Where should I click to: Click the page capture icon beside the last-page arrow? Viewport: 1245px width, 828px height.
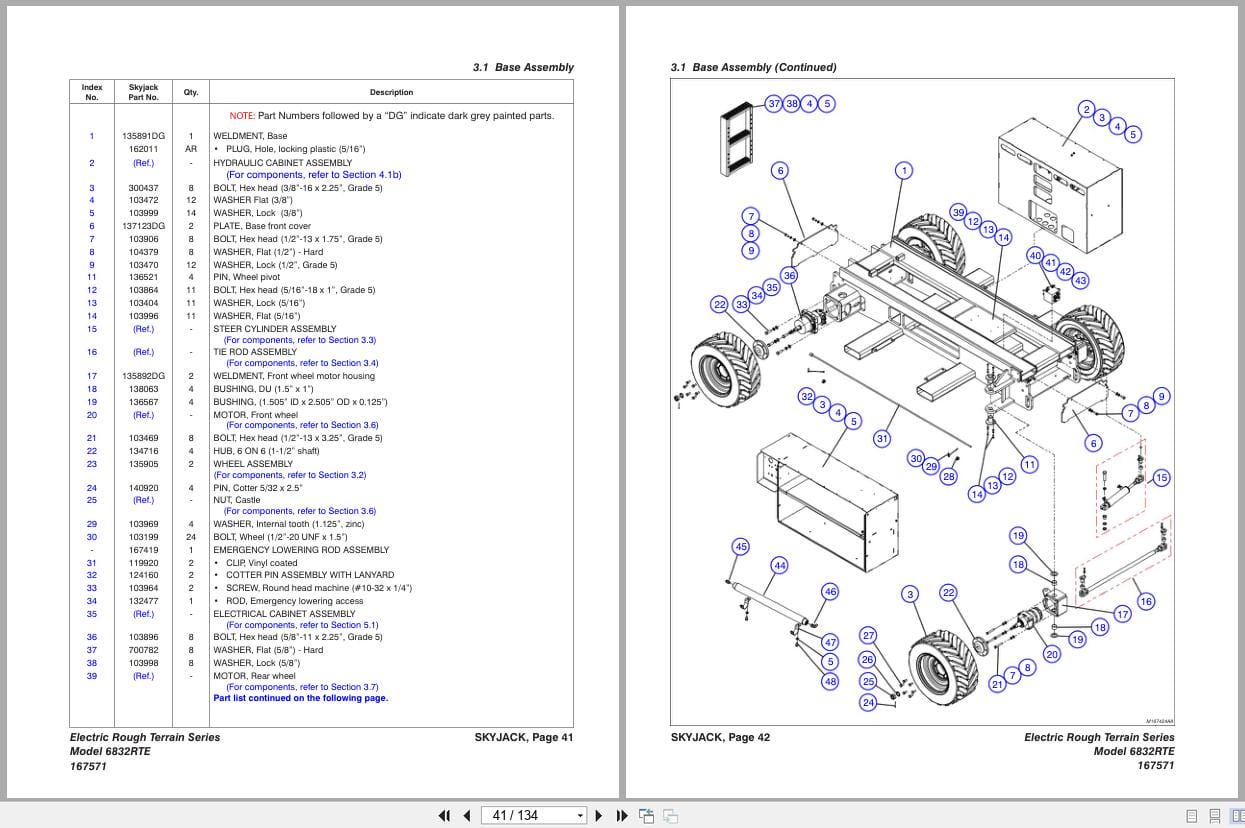(647, 816)
